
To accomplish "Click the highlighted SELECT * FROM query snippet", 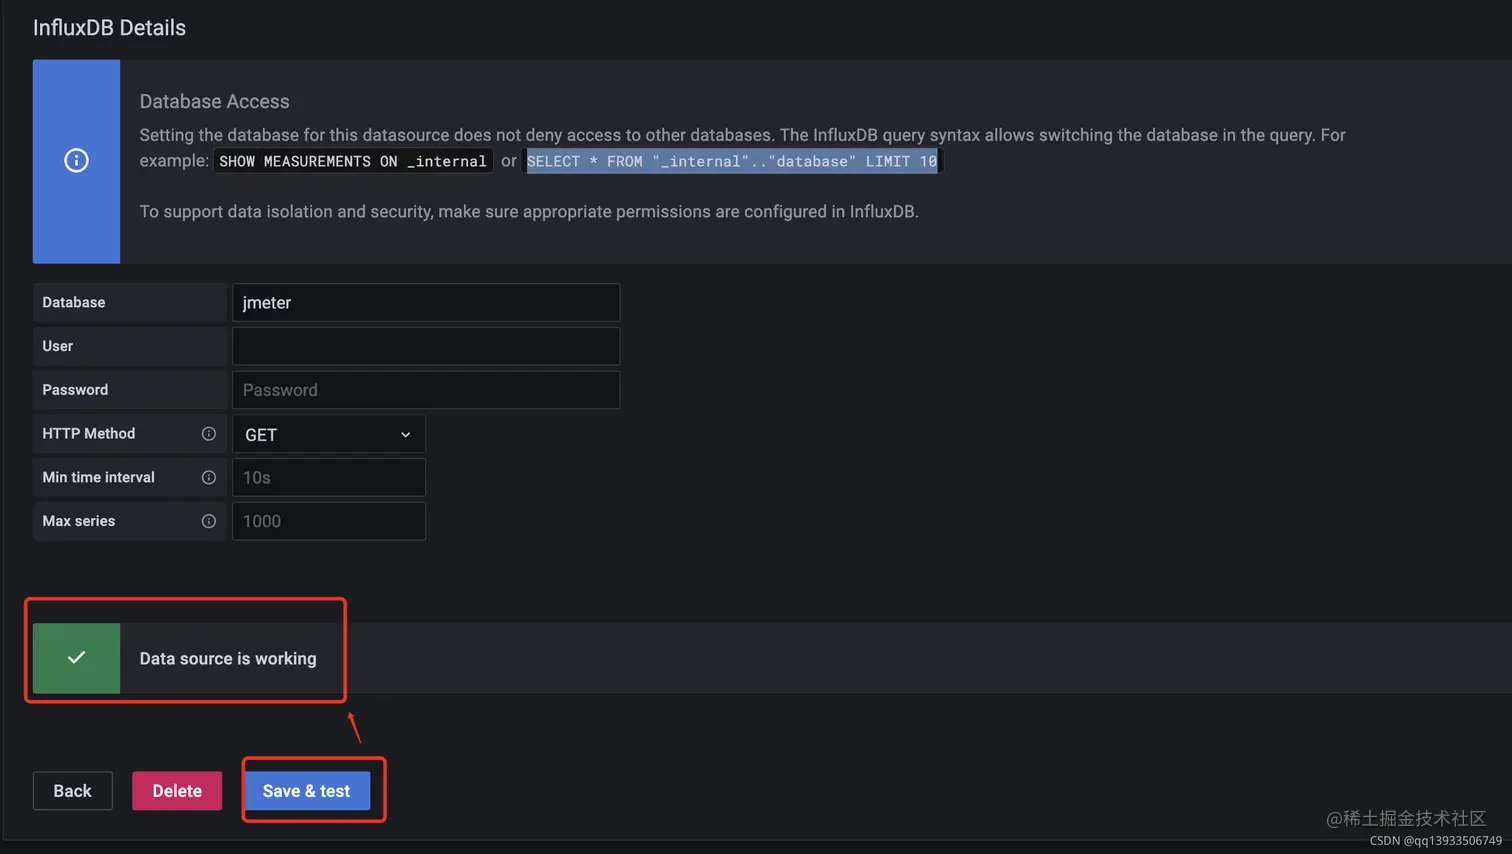I will coord(732,161).
